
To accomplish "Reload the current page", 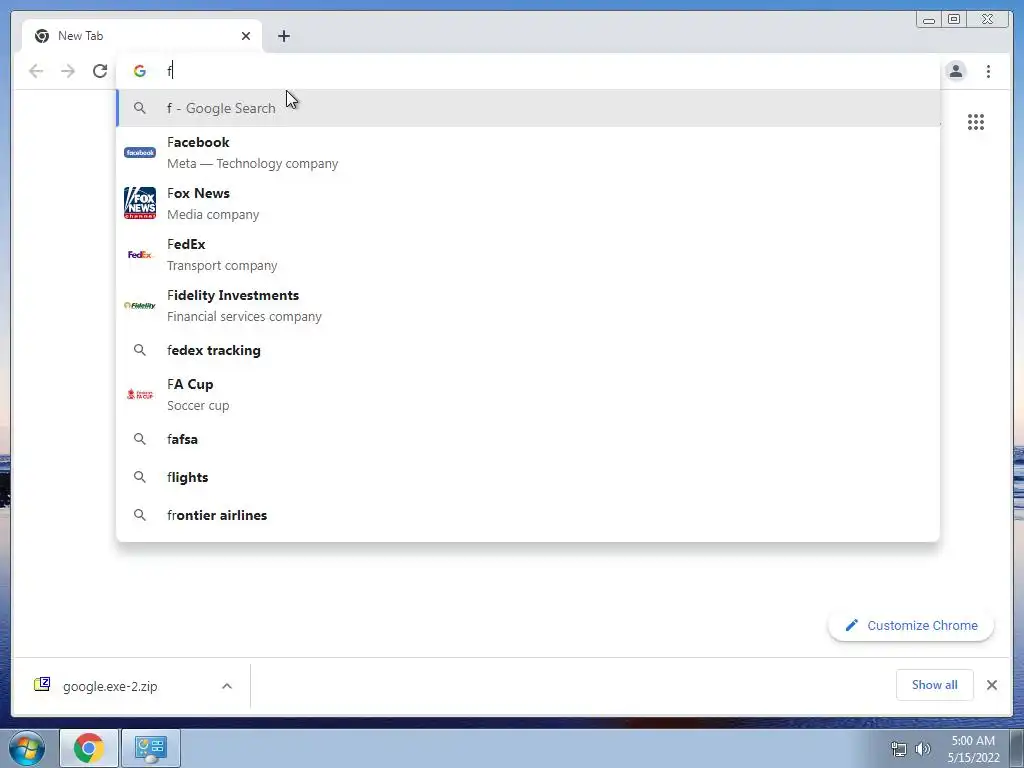I will [100, 71].
